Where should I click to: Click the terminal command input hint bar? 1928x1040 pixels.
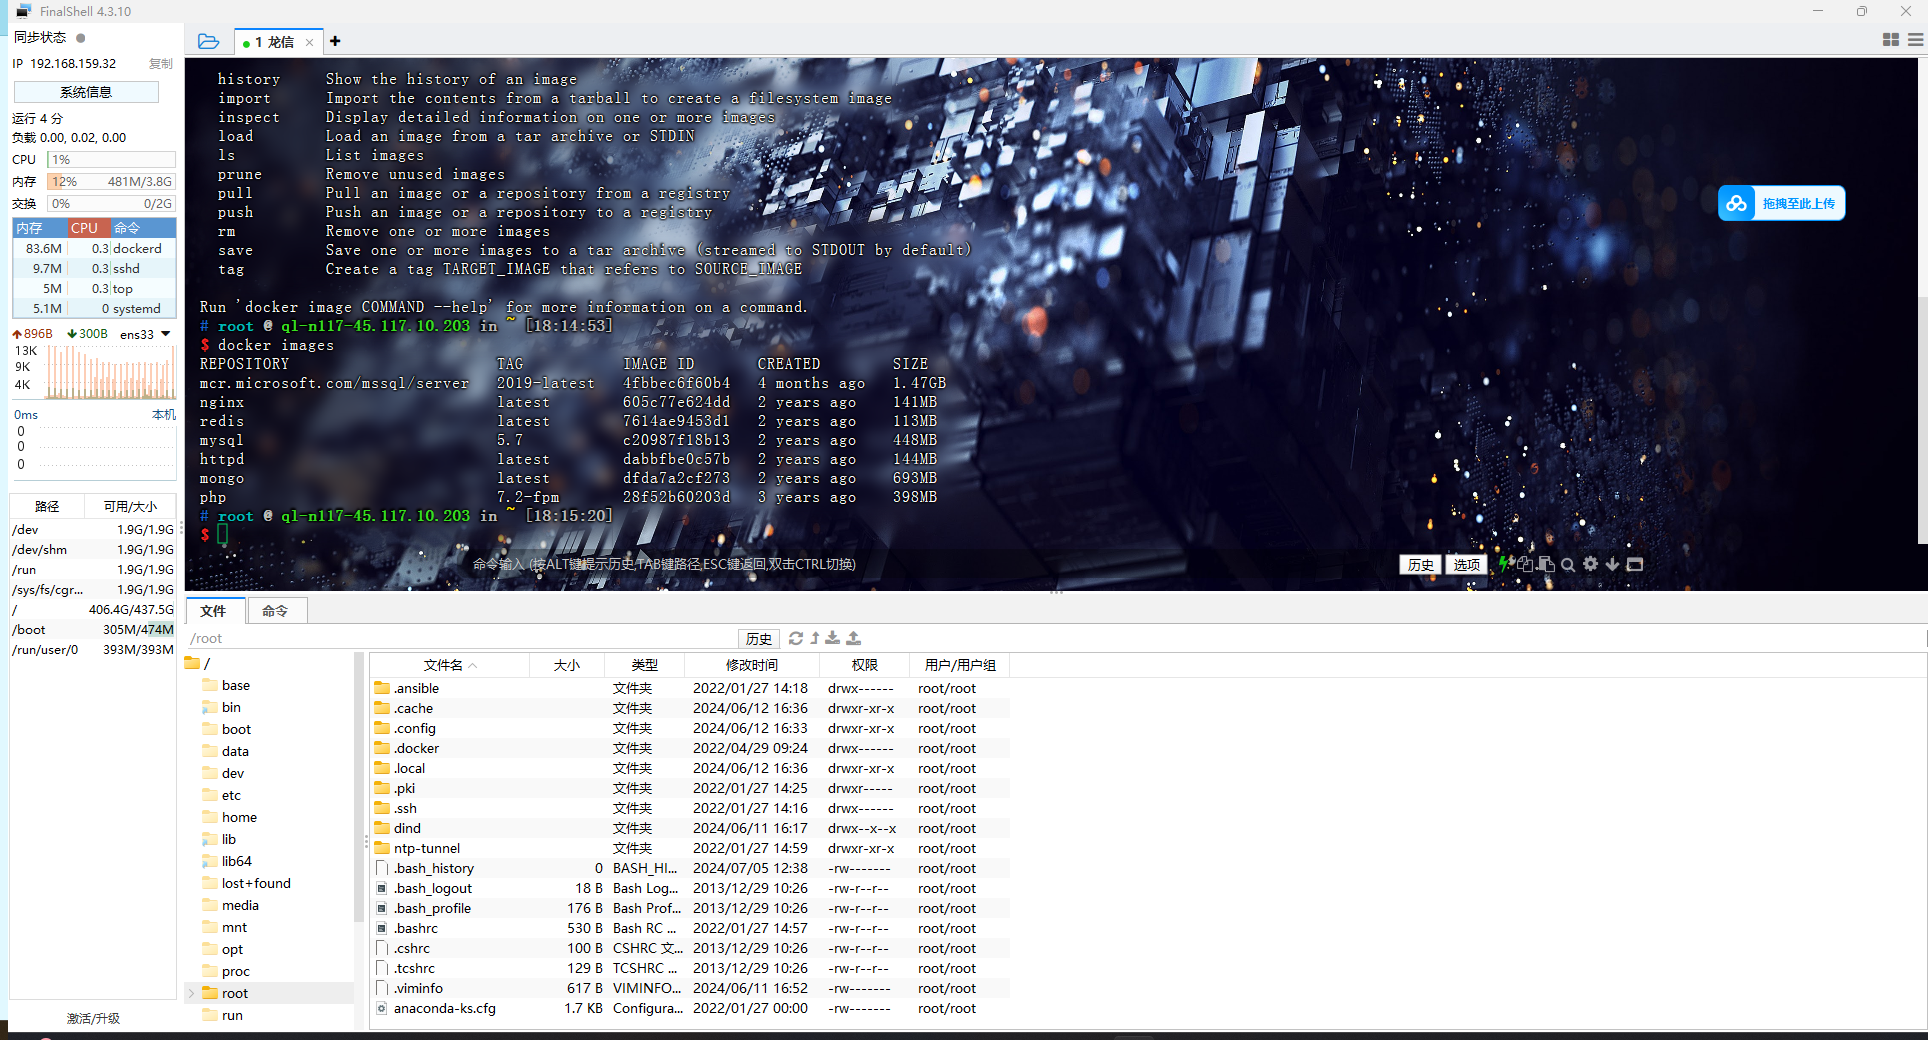tap(664, 564)
